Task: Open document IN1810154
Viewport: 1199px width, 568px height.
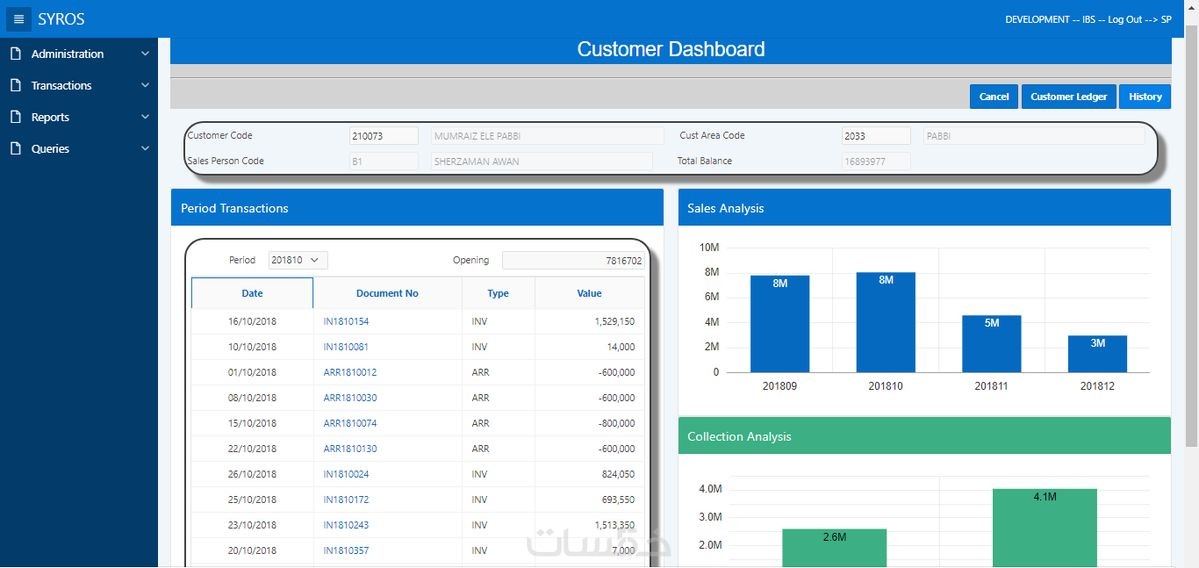Action: tap(346, 322)
